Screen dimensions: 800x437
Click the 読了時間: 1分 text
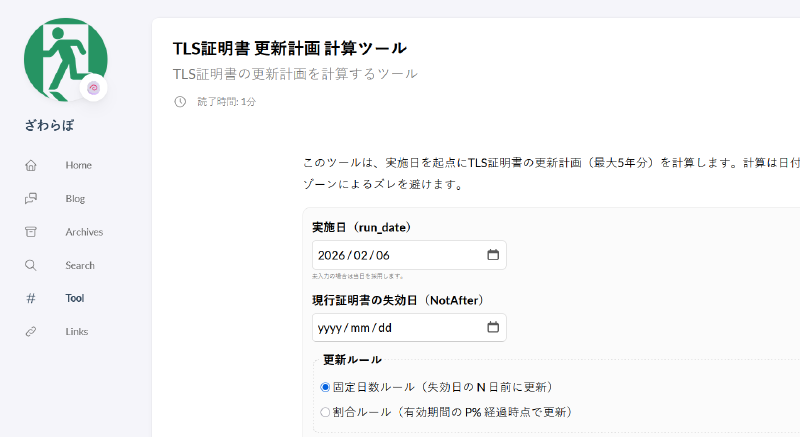227,102
